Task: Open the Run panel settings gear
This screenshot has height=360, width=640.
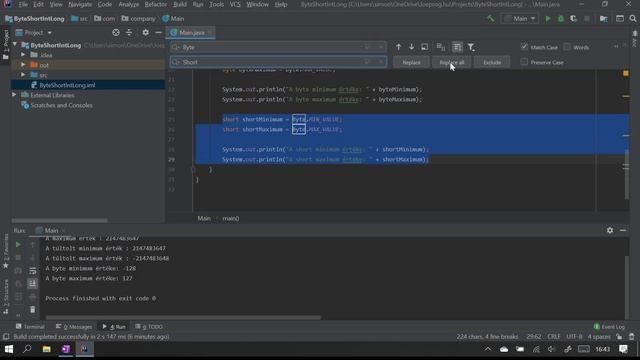Action: pos(610,231)
